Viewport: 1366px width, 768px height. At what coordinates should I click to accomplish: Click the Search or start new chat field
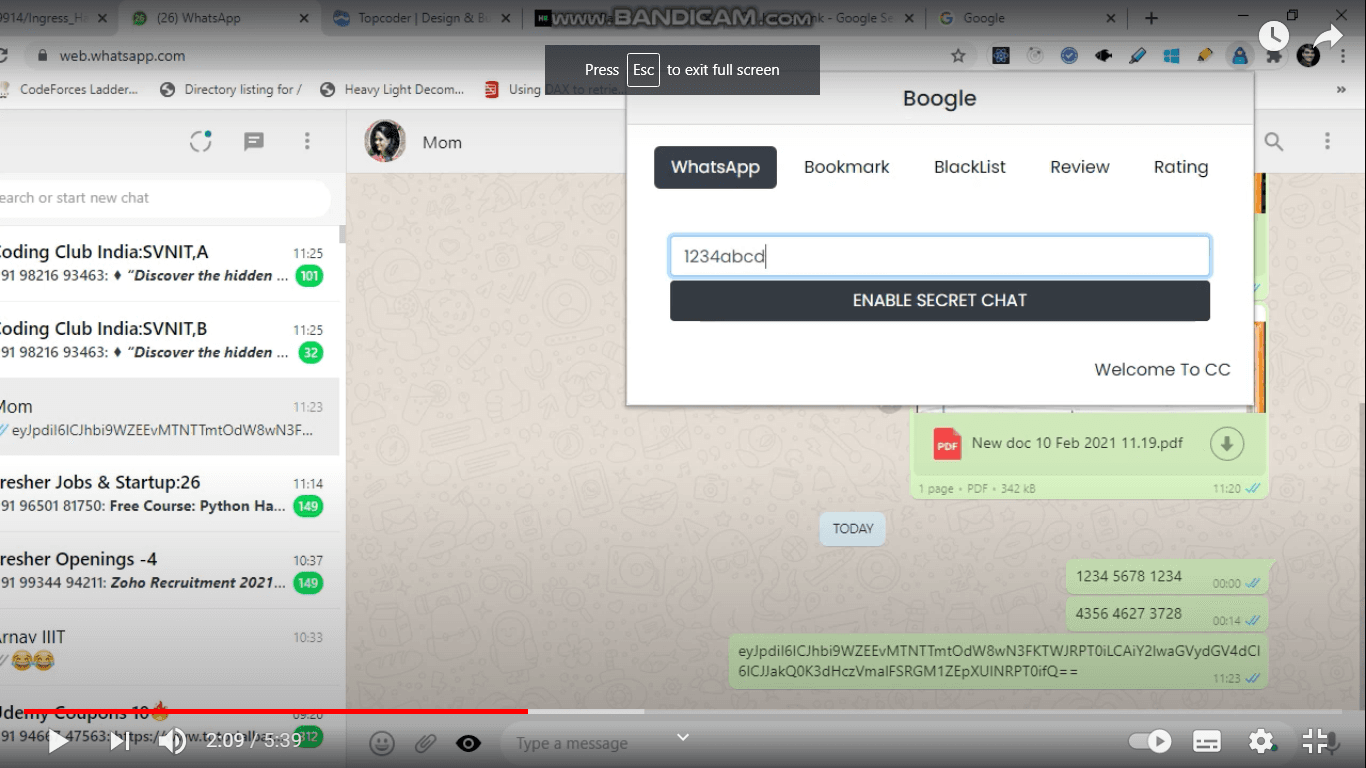pos(165,198)
